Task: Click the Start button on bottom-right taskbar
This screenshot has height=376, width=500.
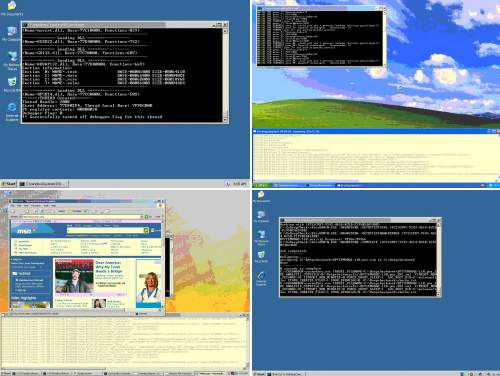Action: click(x=259, y=374)
